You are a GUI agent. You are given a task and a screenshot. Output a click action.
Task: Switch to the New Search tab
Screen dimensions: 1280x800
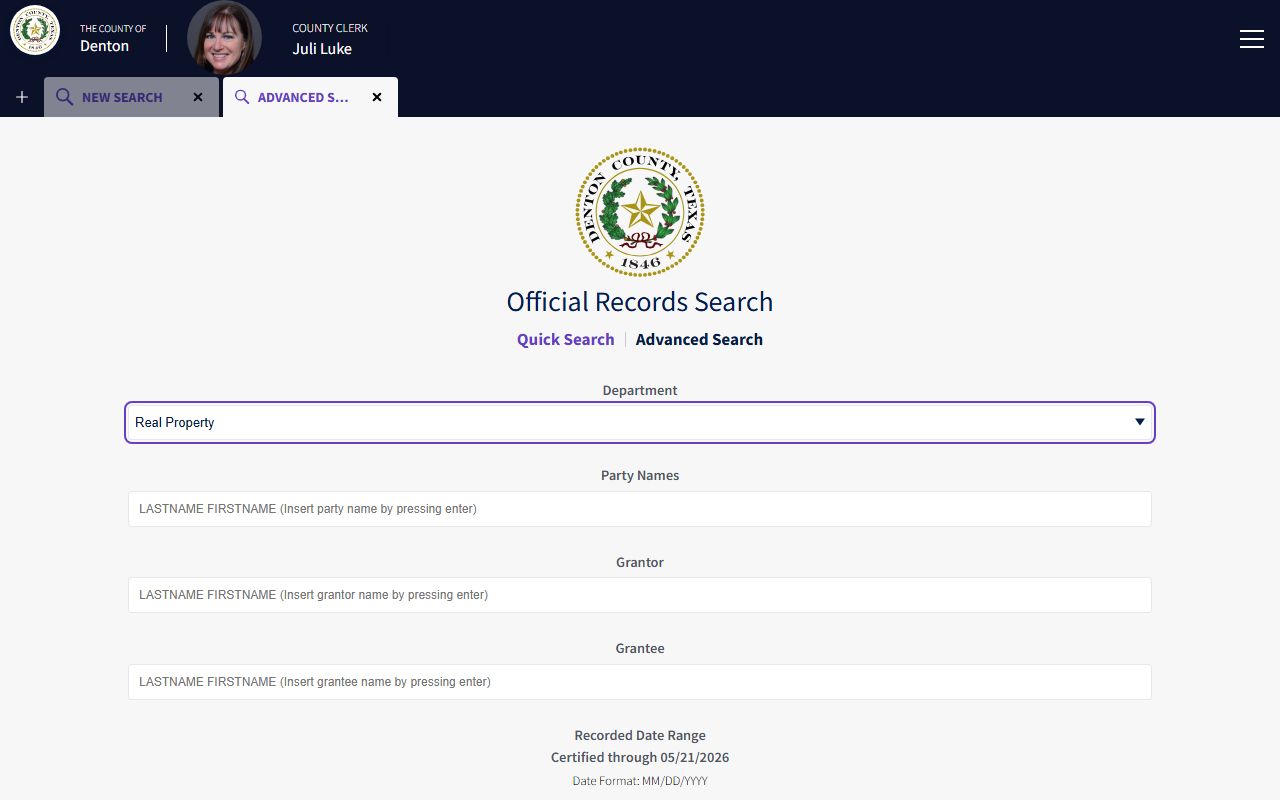pyautogui.click(x=131, y=97)
